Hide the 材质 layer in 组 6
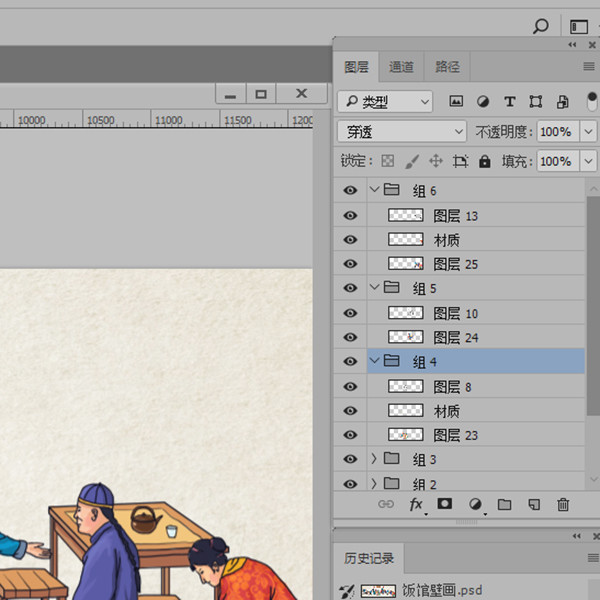The height and width of the screenshot is (600, 600). coord(350,240)
